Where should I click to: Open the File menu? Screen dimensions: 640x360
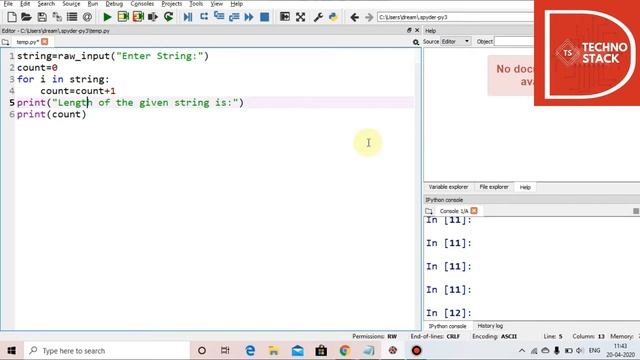[x=8, y=4]
